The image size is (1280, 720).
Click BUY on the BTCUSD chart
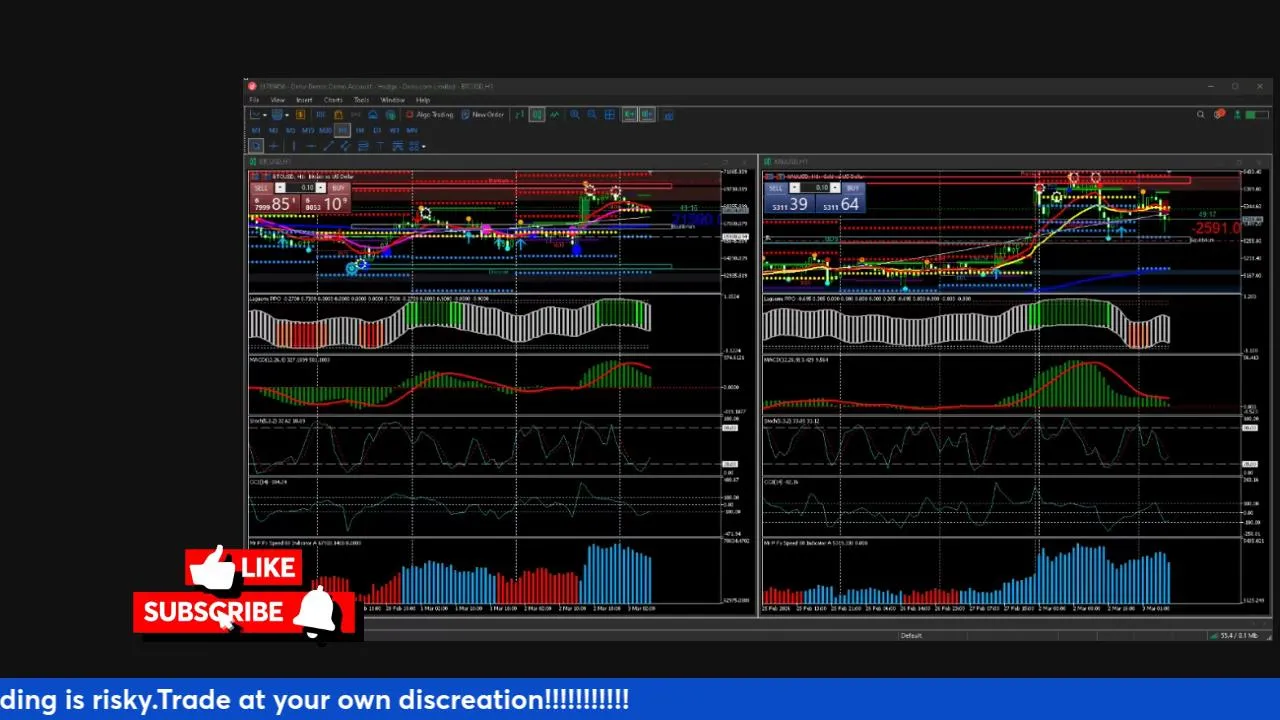pyautogui.click(x=339, y=188)
